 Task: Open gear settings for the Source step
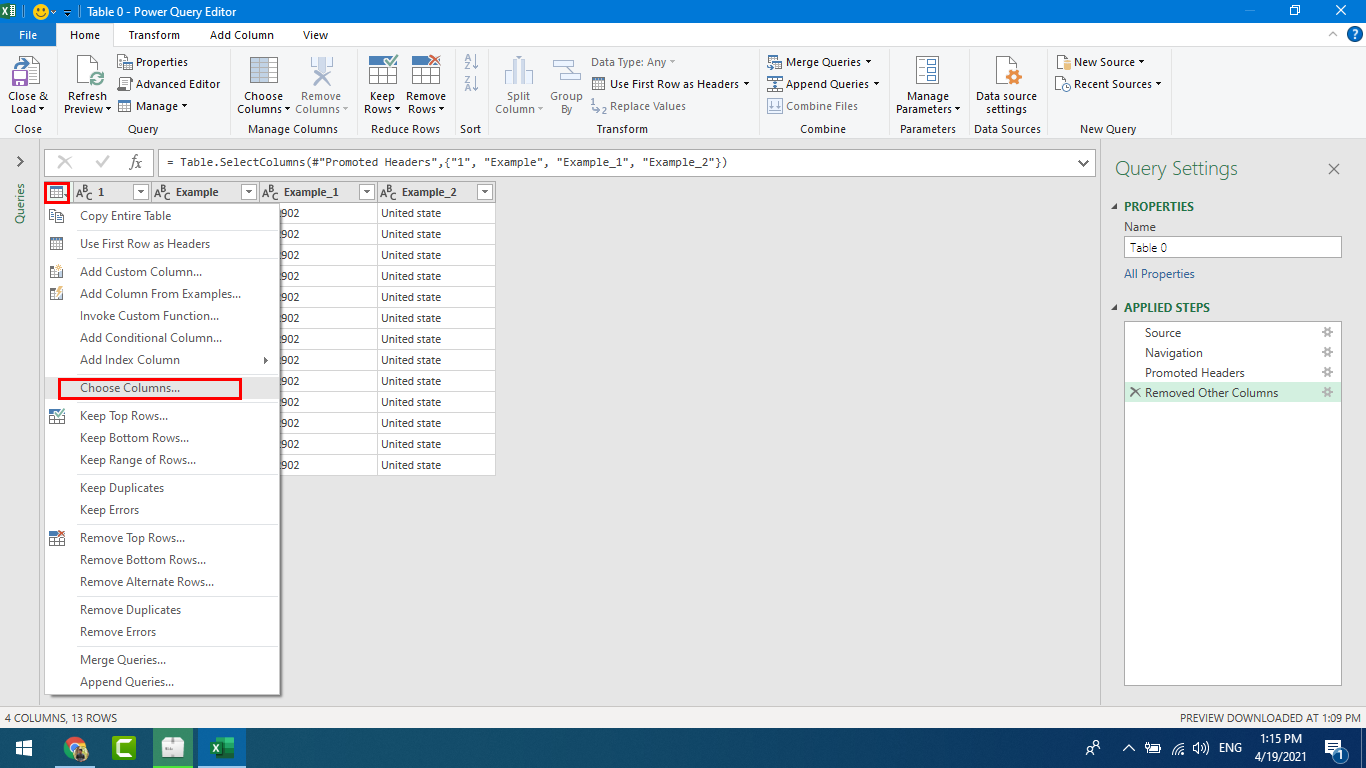coord(1327,333)
